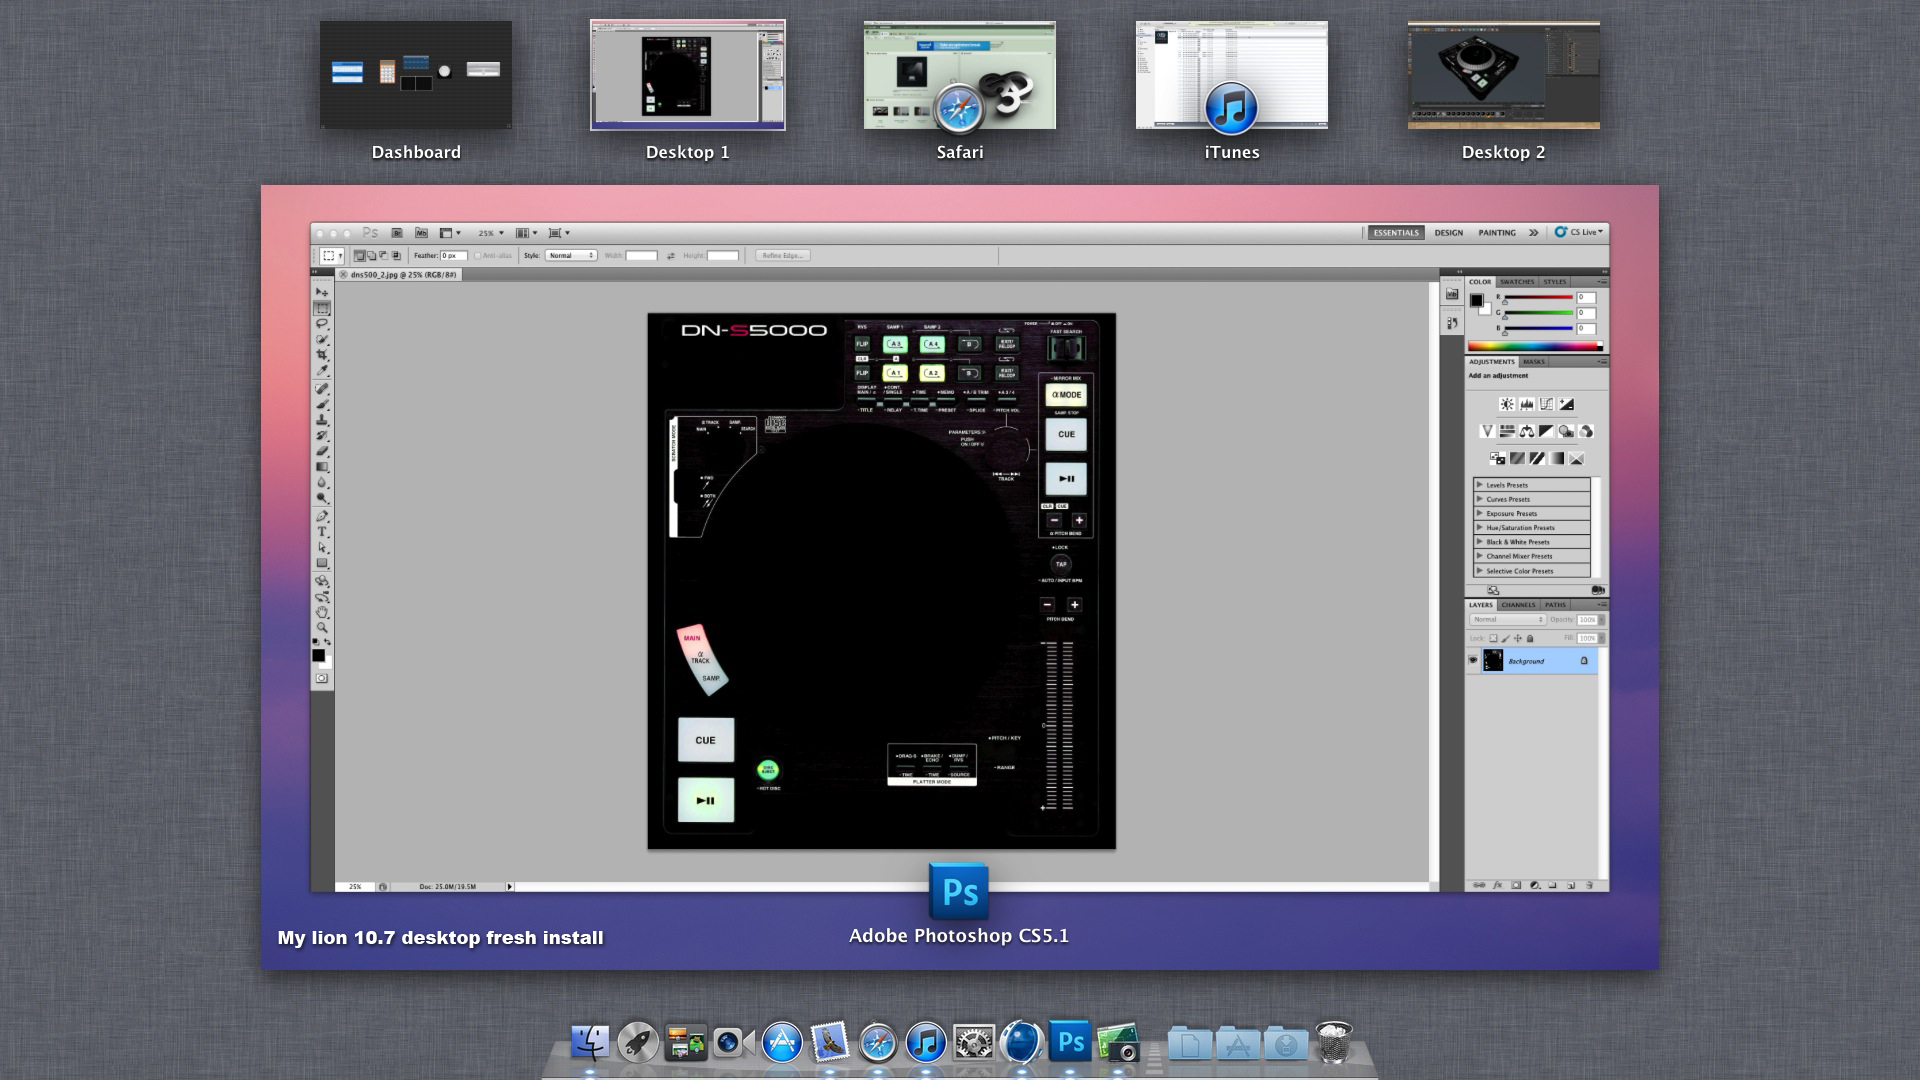Viewport: 1920px width, 1080px height.
Task: Select the Gradient tool
Action: coord(322,466)
